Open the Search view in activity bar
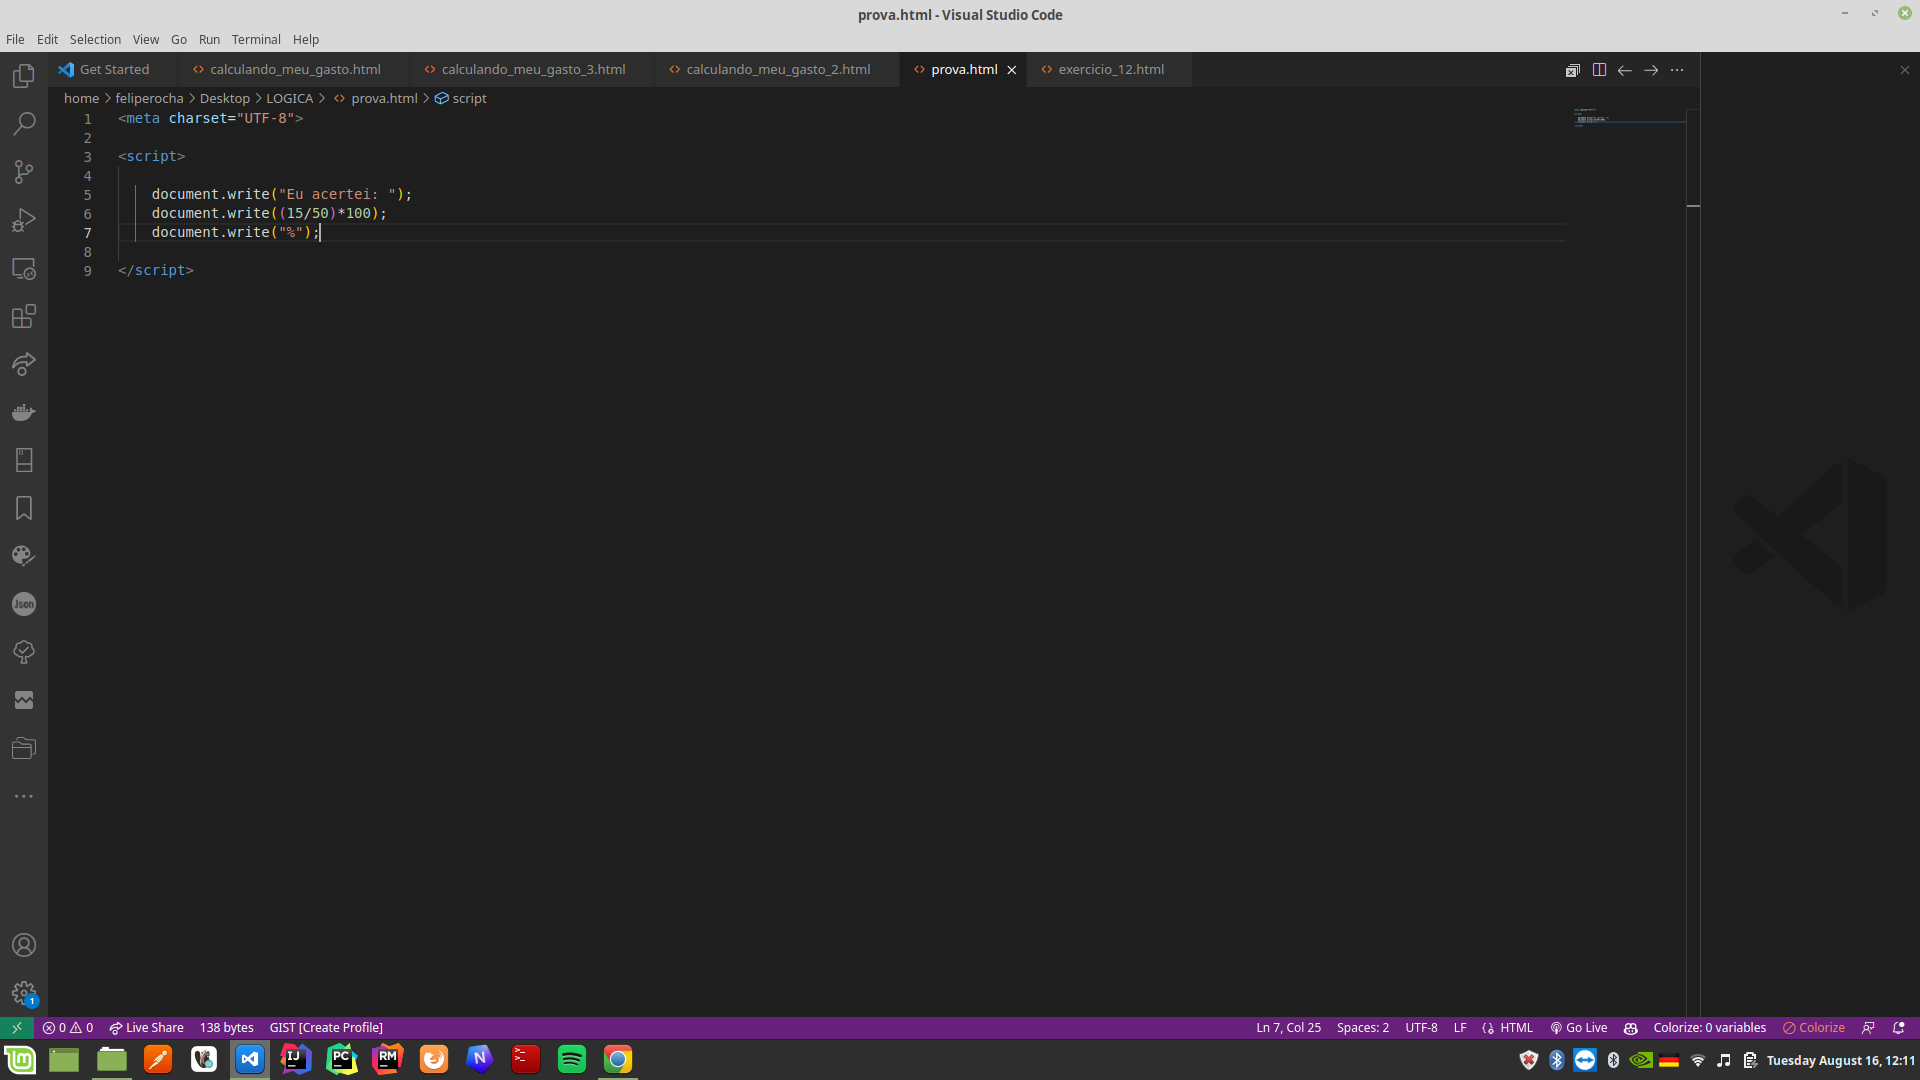Viewport: 1920px width, 1080px height. [24, 124]
